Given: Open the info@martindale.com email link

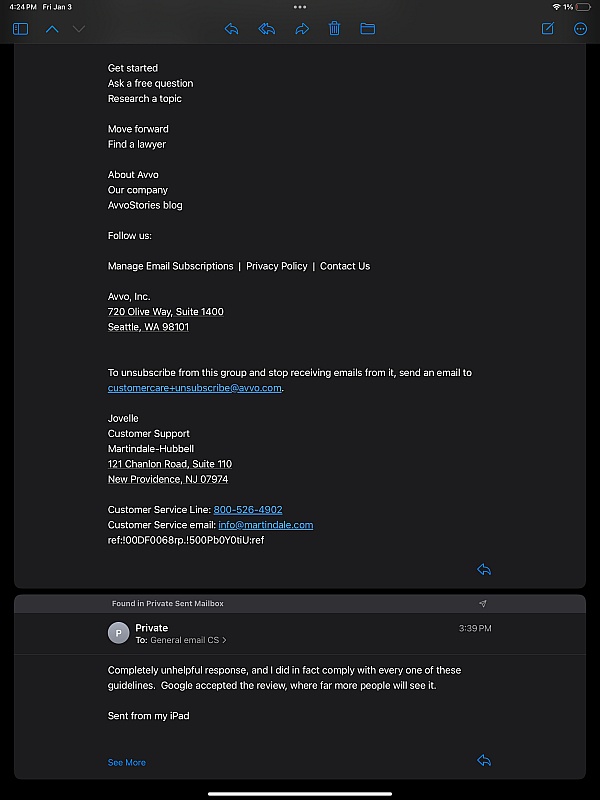Looking at the screenshot, I should tap(266, 525).
